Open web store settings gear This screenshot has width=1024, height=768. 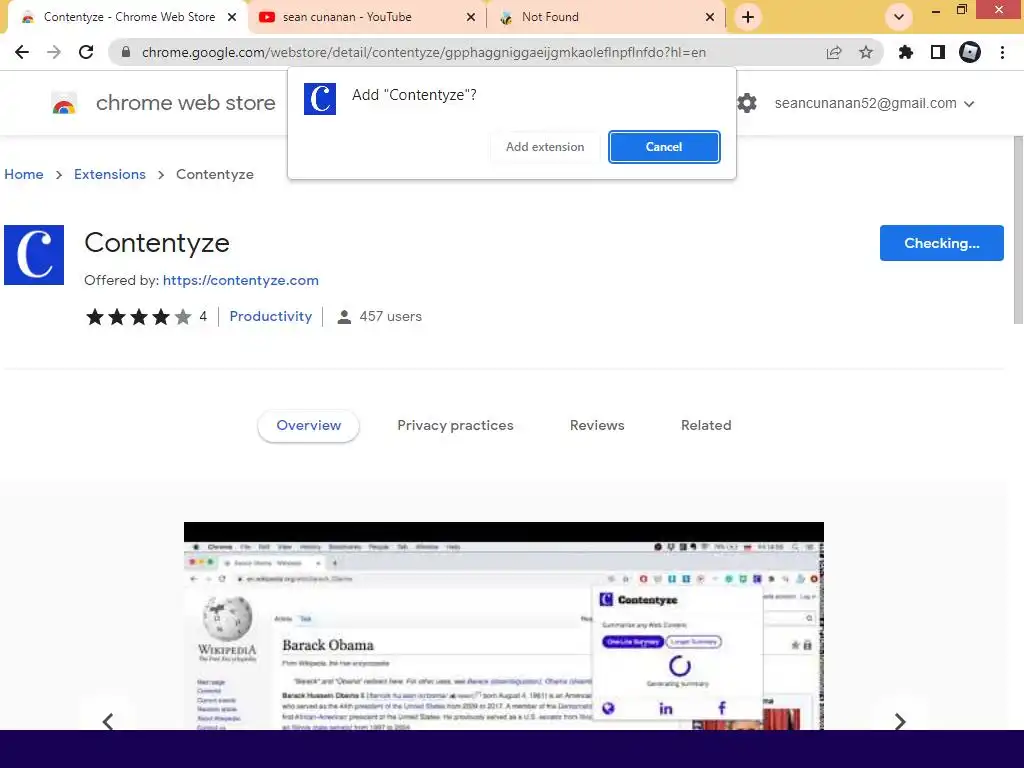746,103
